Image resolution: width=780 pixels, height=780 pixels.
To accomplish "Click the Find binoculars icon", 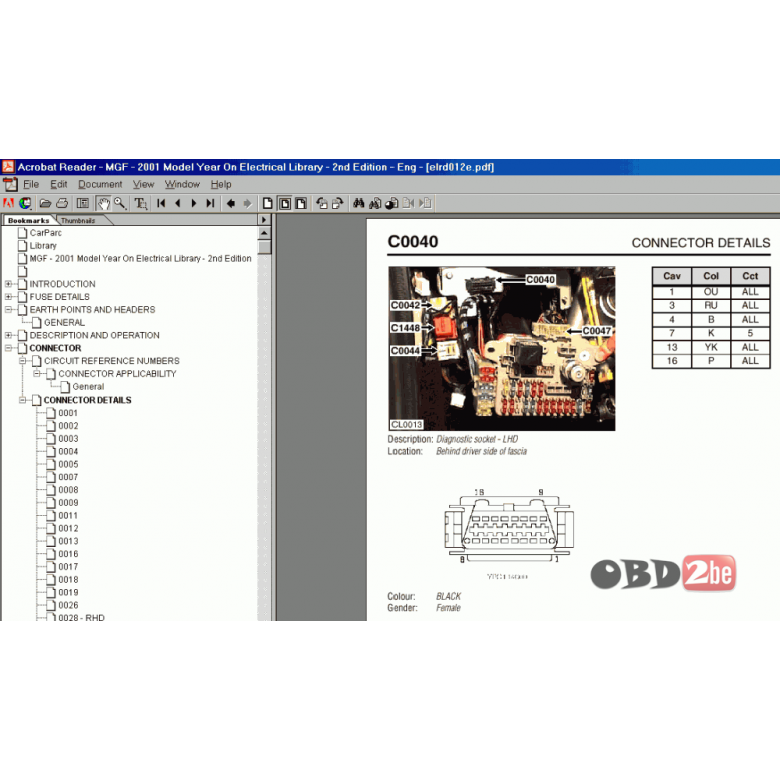I will [x=359, y=203].
